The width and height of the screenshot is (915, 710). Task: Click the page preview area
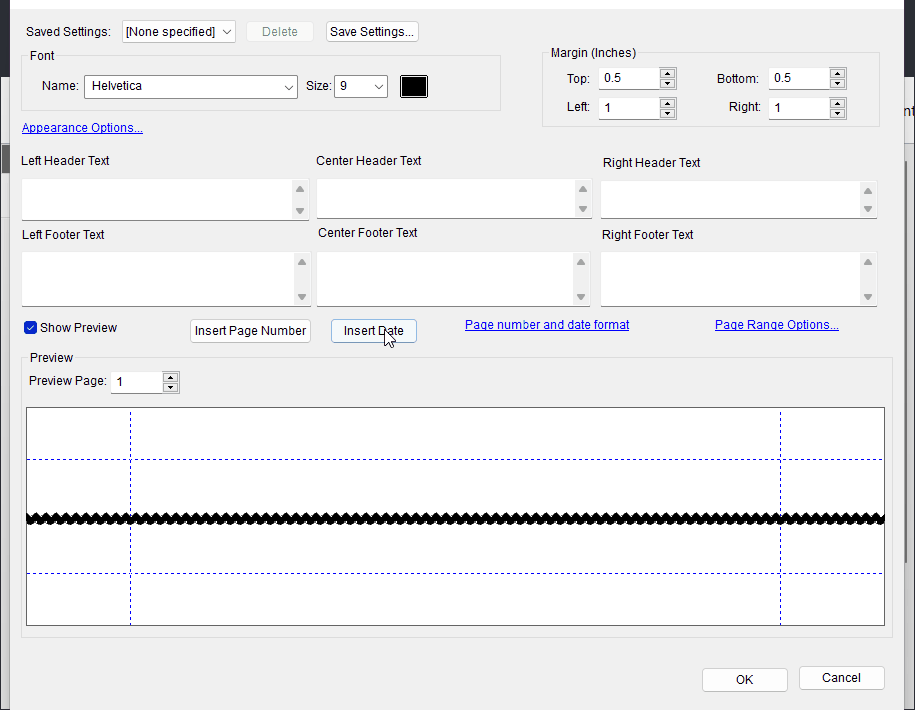pos(455,516)
